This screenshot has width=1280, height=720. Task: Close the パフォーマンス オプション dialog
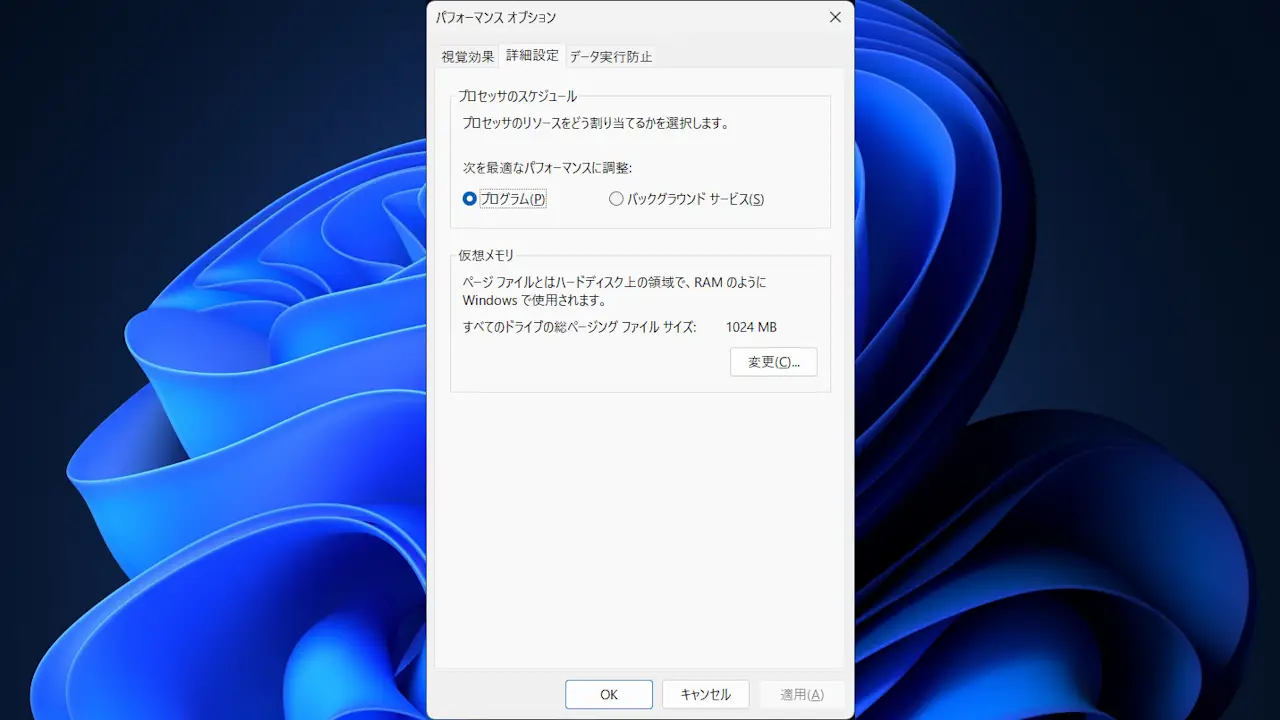[x=835, y=17]
